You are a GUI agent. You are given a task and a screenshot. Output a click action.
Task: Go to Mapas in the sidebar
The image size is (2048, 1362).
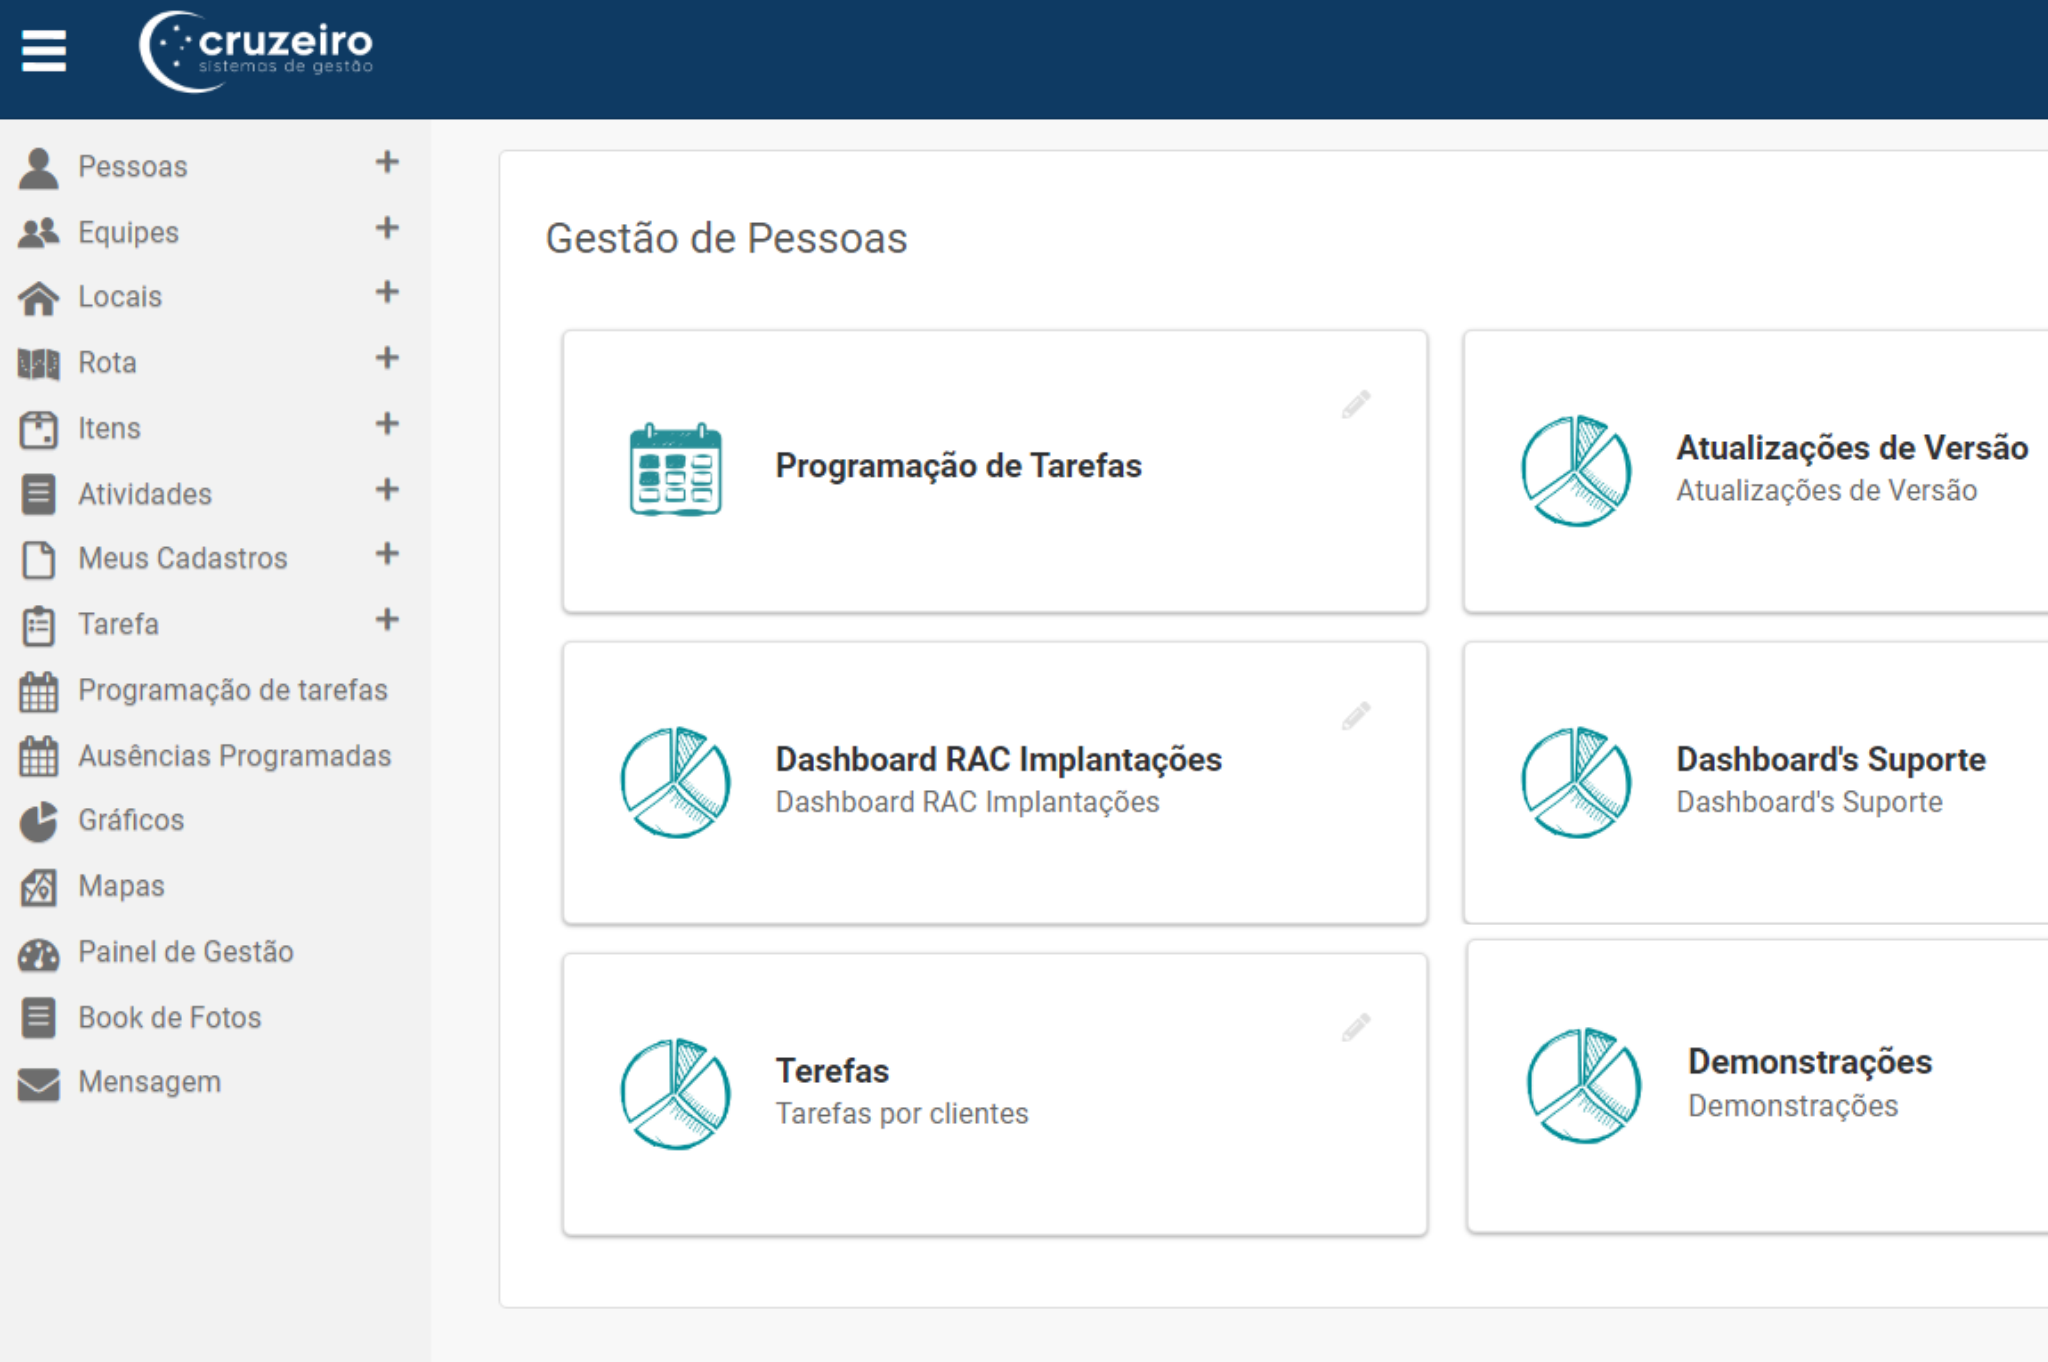(121, 886)
